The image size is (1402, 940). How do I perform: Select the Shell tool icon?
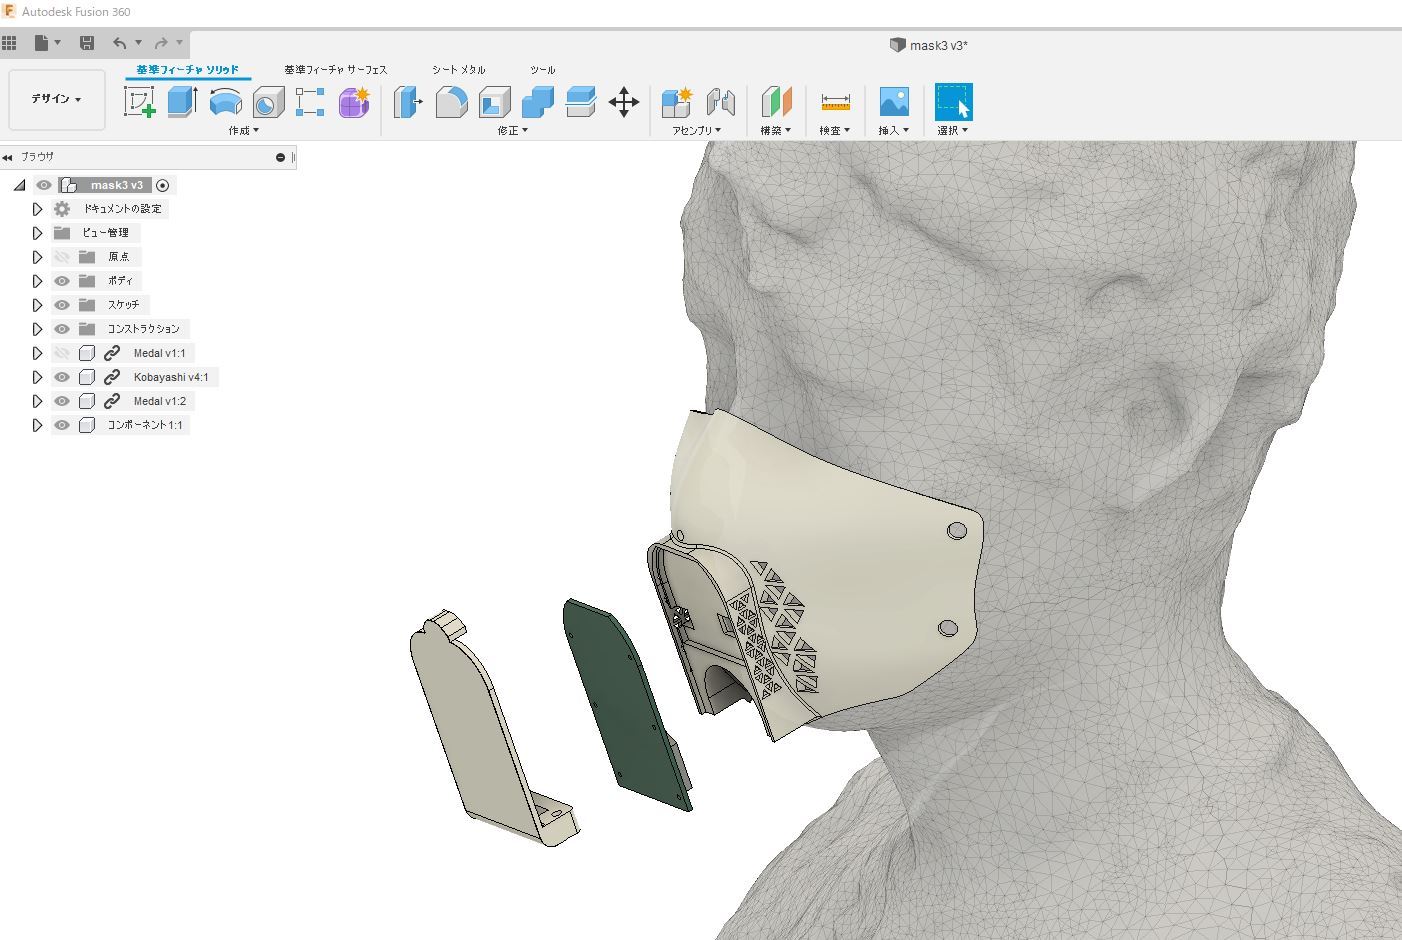494,102
